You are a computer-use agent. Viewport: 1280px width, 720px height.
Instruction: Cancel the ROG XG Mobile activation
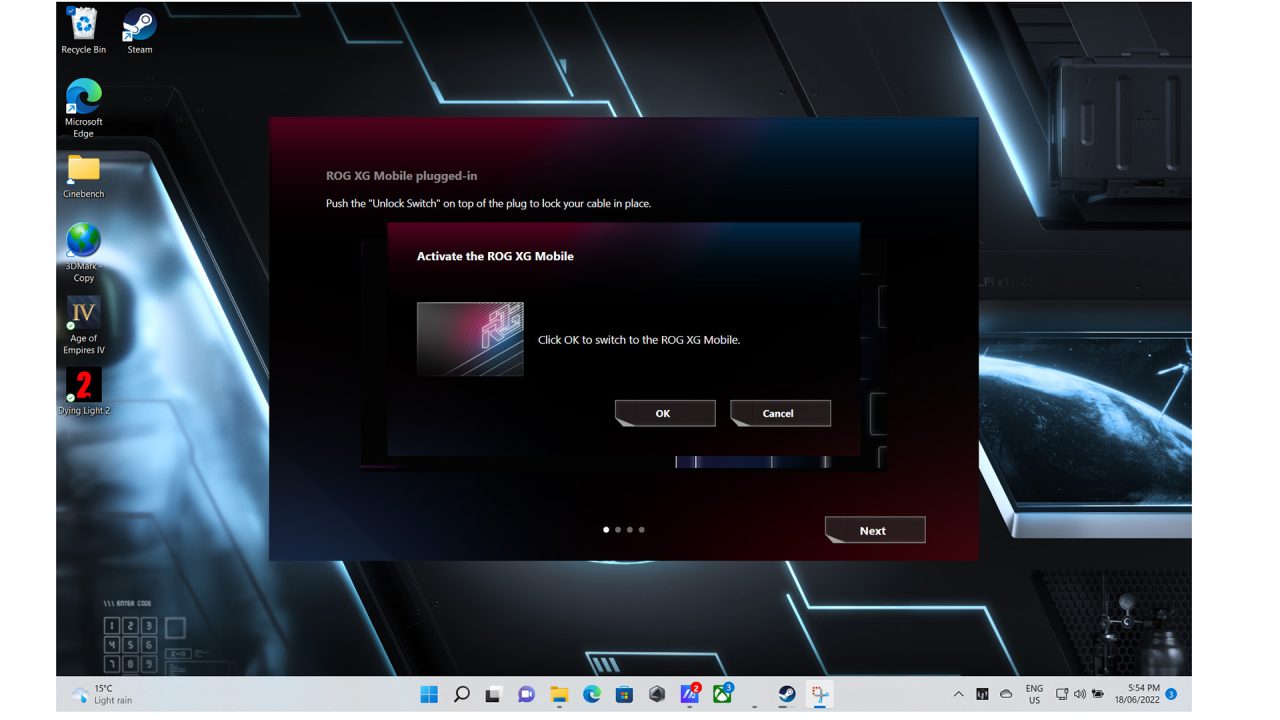(x=780, y=413)
